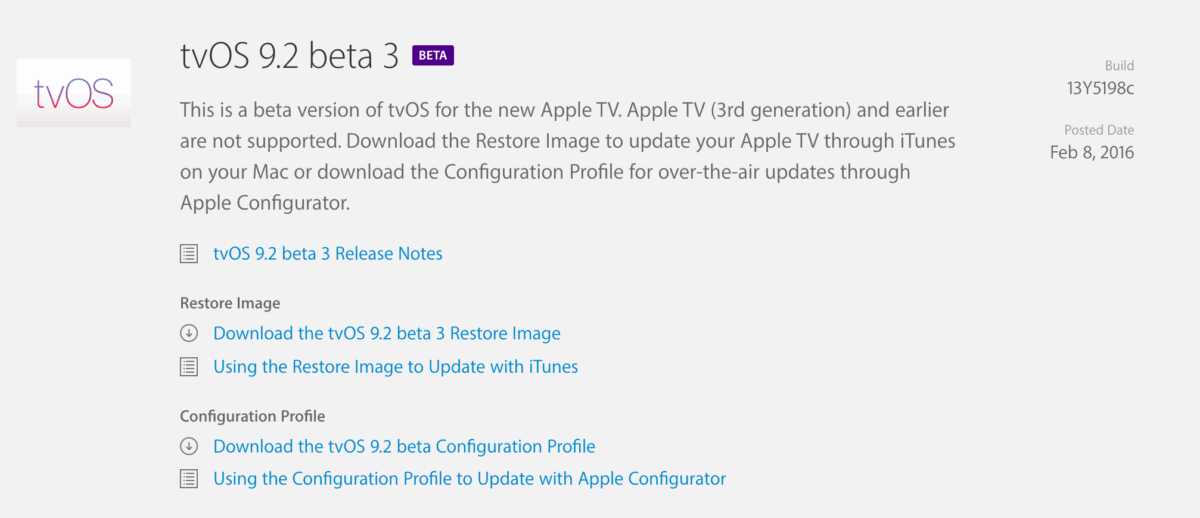
Task: Open the tvOS 9.2 beta 3 Release Notes link
Action: pos(327,254)
